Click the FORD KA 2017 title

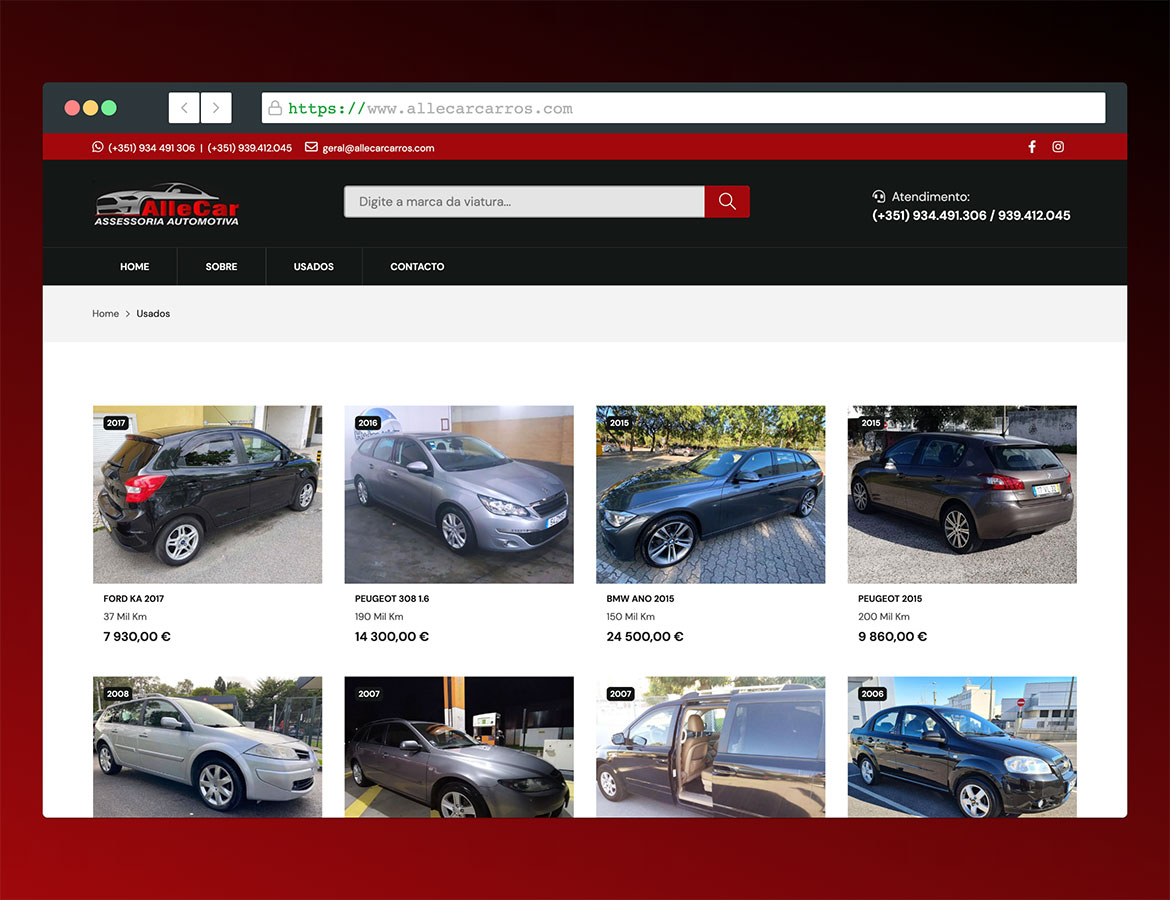click(134, 599)
